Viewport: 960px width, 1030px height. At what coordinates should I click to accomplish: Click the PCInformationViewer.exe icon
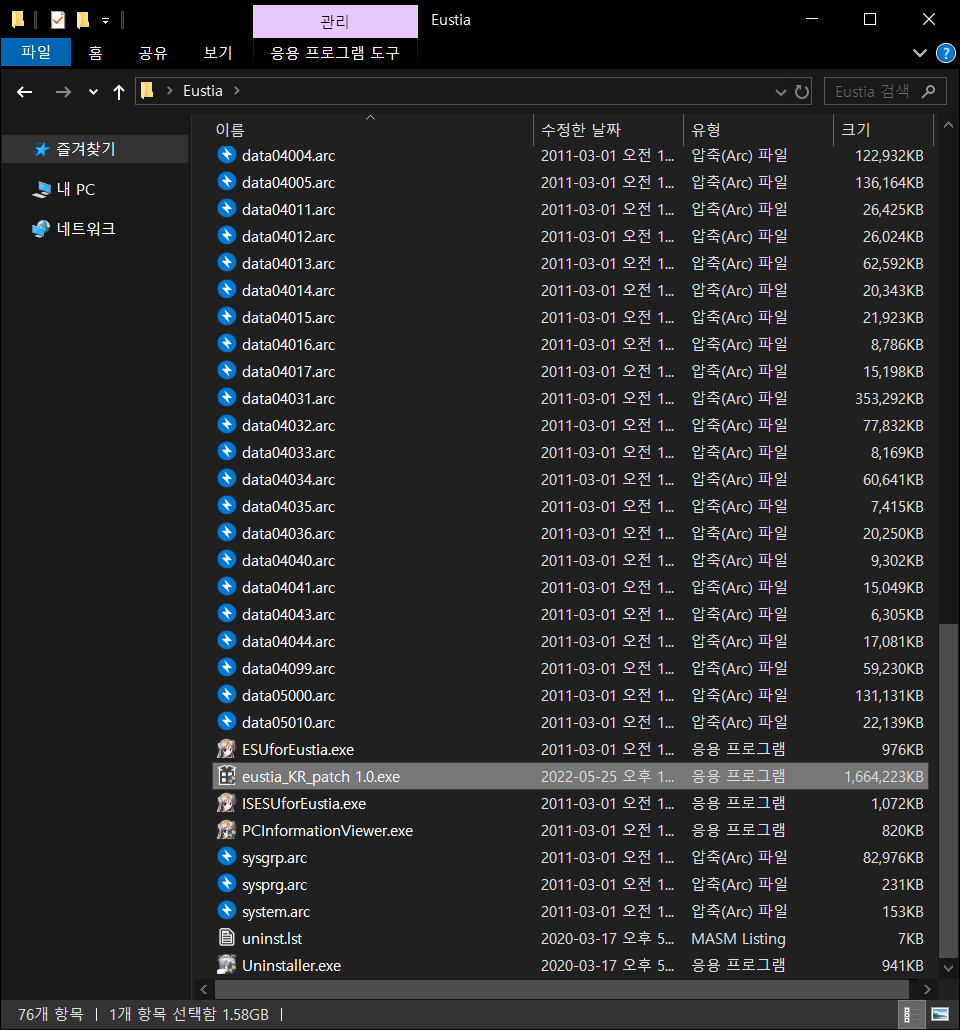(227, 830)
